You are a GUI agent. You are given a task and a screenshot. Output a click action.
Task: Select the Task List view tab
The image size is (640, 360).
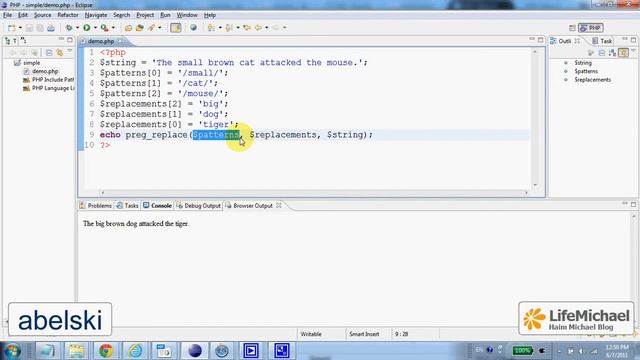pyautogui.click(x=602, y=41)
